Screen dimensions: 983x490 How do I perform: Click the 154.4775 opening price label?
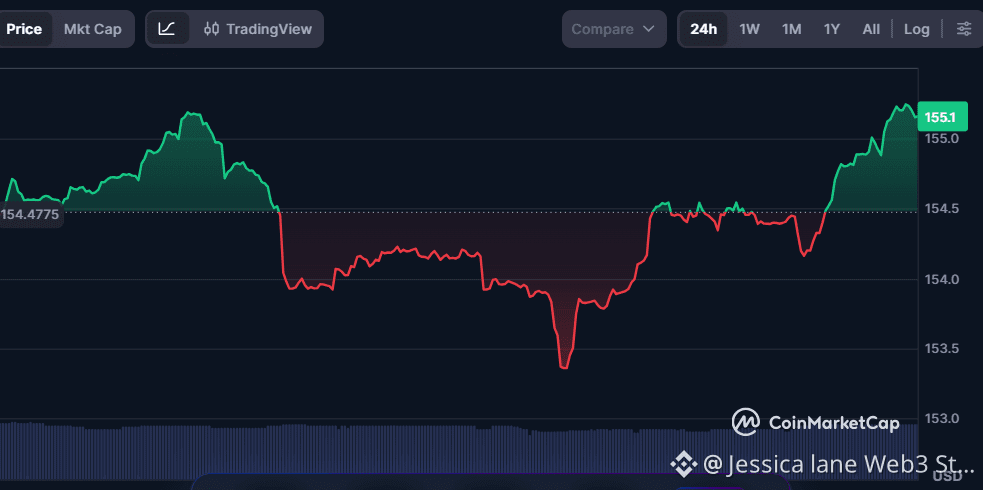tap(30, 215)
